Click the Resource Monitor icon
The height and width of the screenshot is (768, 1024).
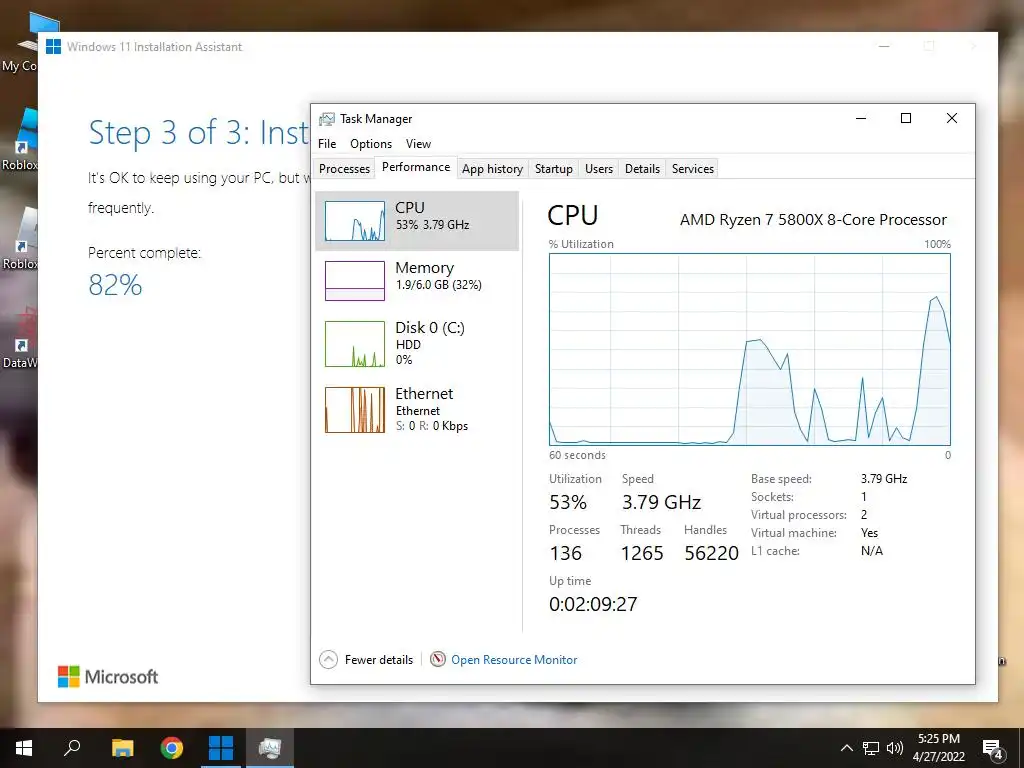(438, 660)
